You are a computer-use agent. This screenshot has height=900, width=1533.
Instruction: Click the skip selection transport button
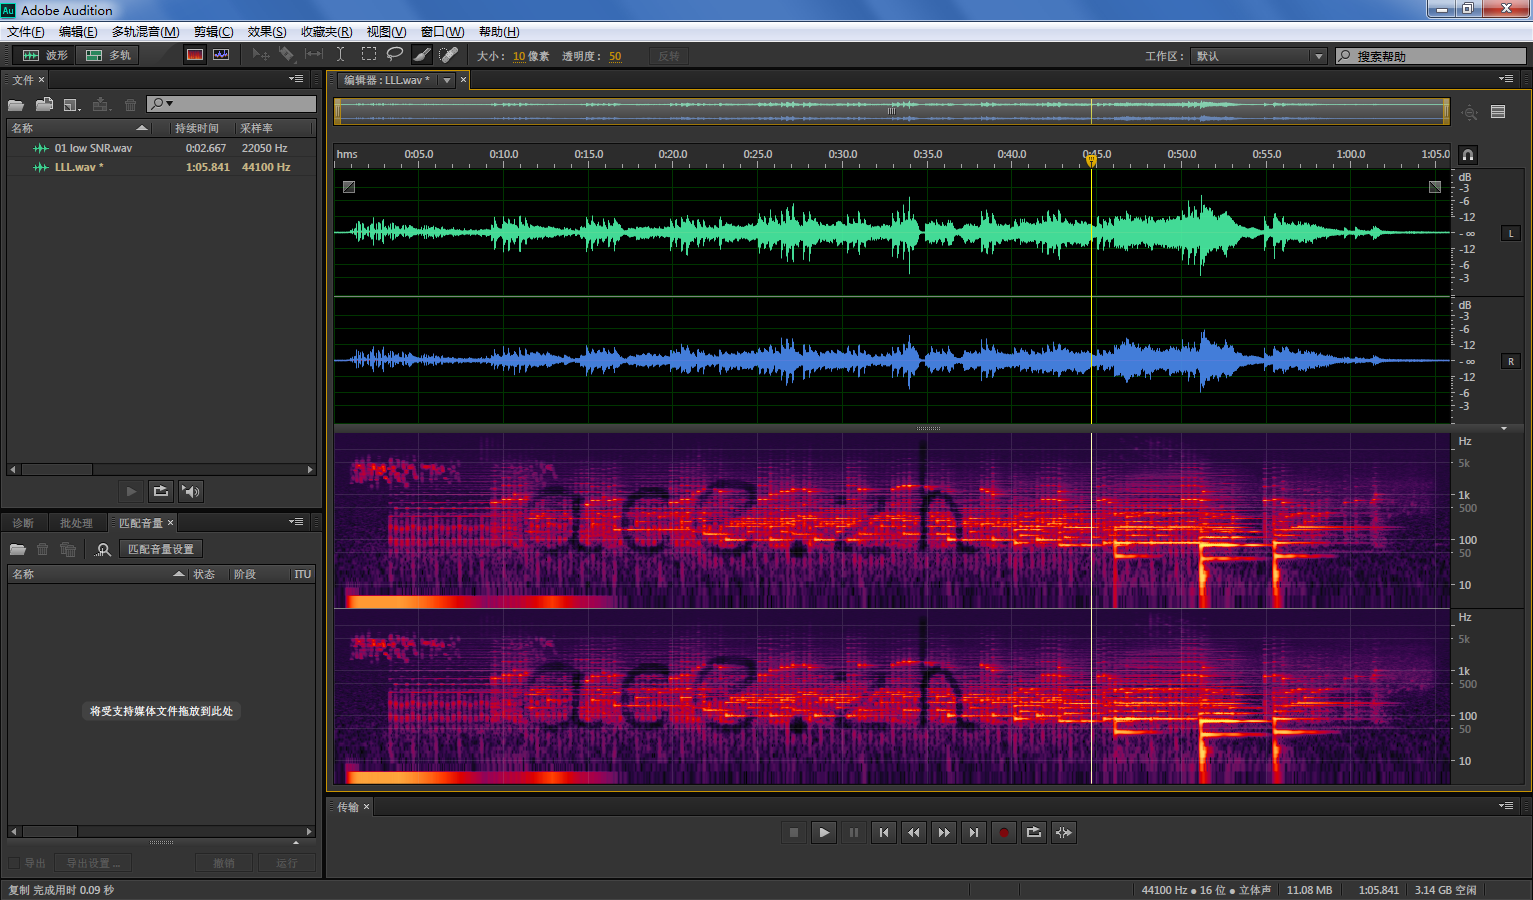tap(1064, 832)
